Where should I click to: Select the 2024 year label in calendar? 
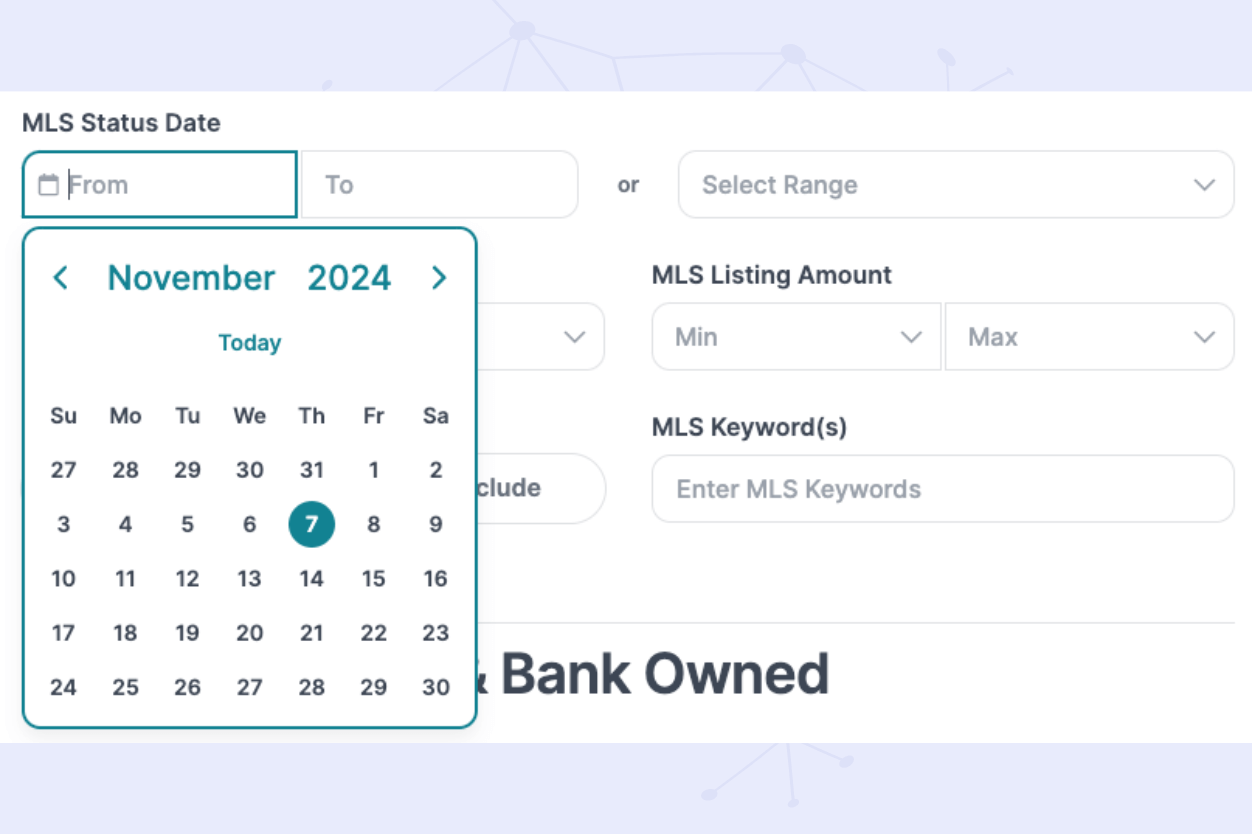(x=349, y=278)
